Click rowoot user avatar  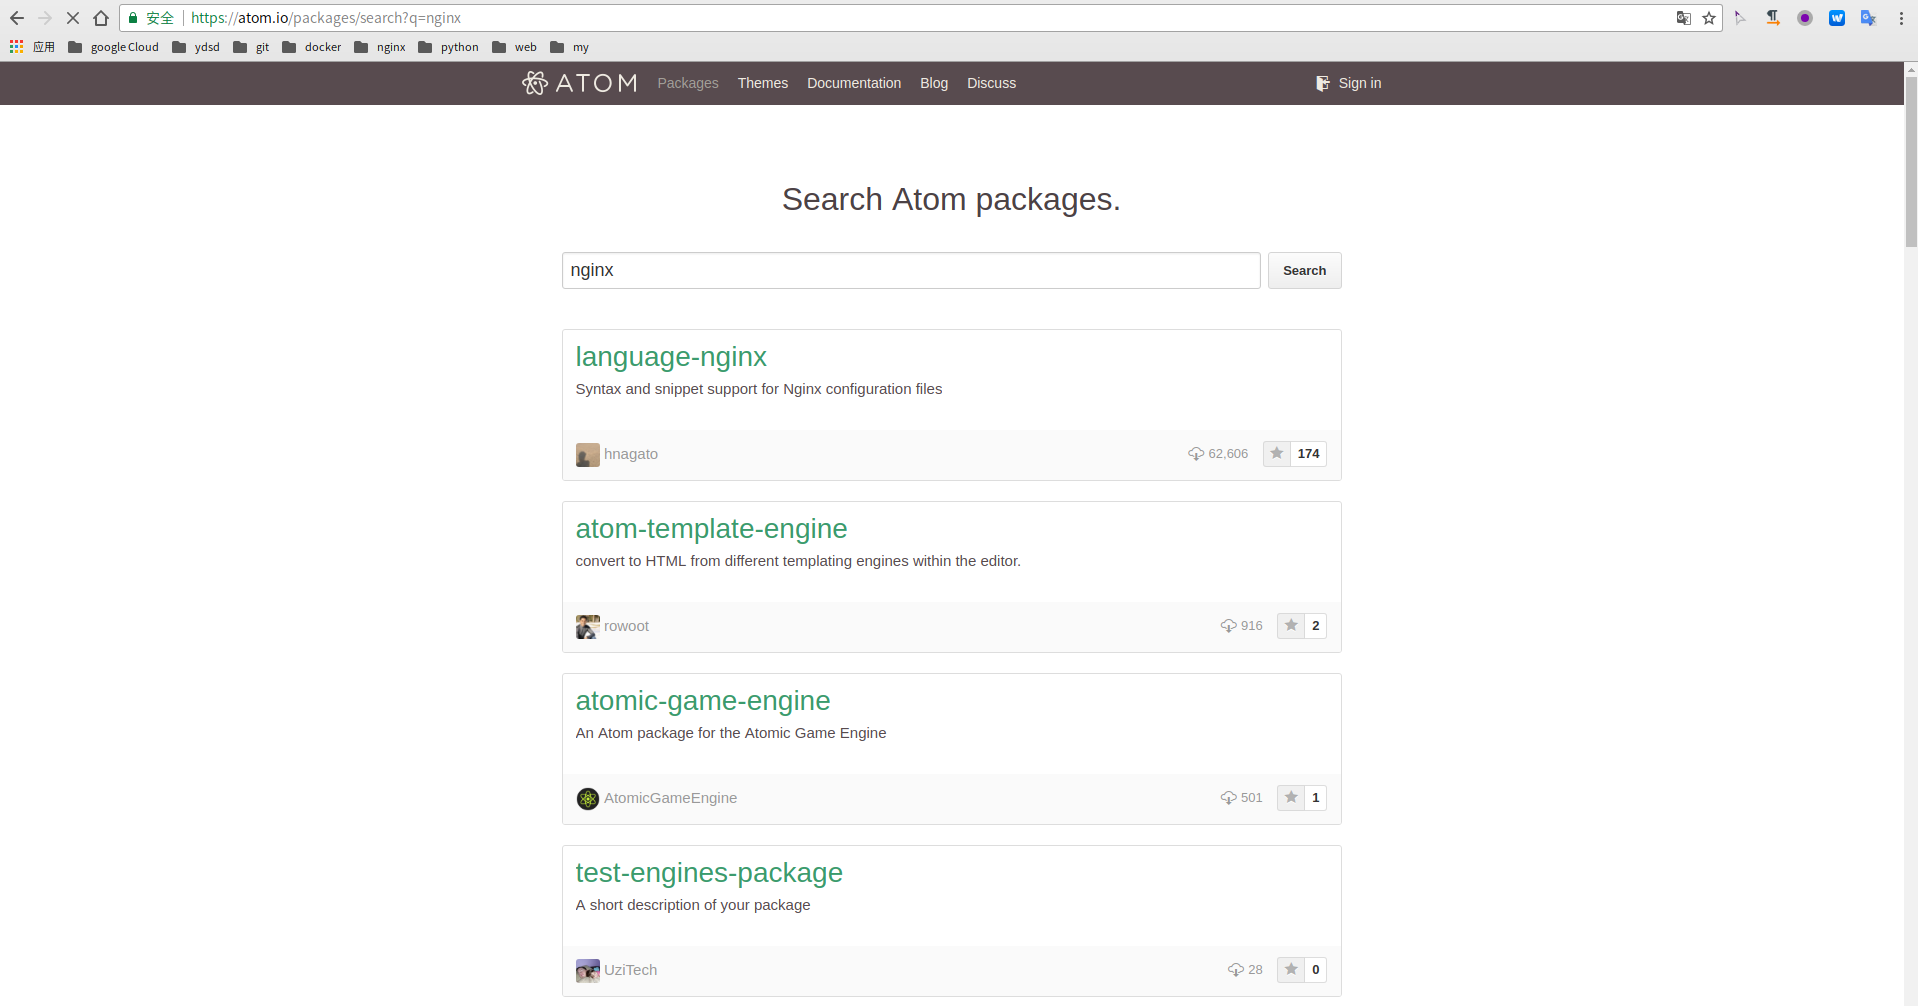coord(588,627)
